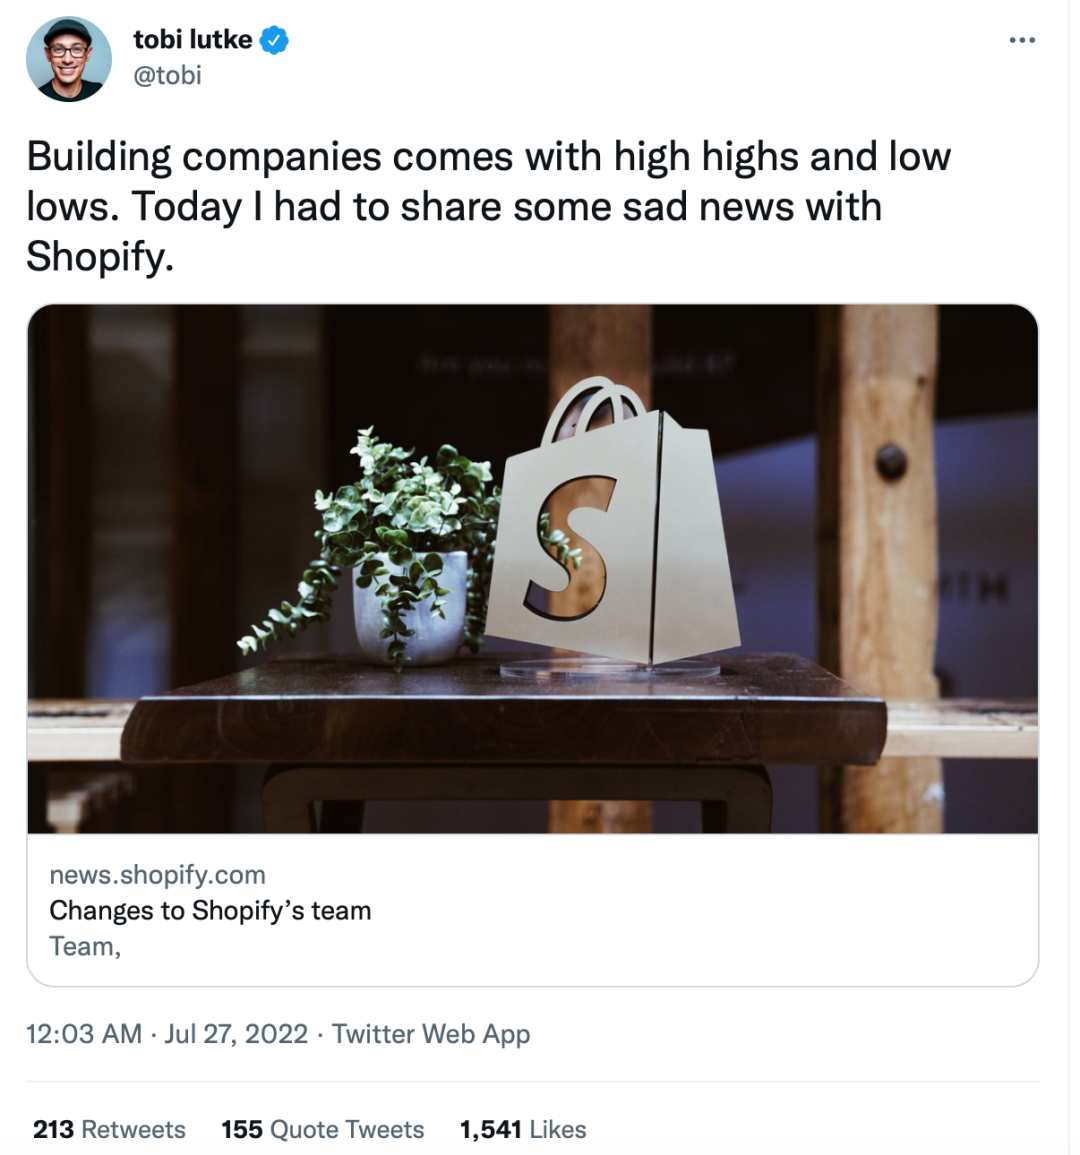The image size is (1080, 1155).
Task: Click the display name tobi lutke
Action: tap(193, 40)
